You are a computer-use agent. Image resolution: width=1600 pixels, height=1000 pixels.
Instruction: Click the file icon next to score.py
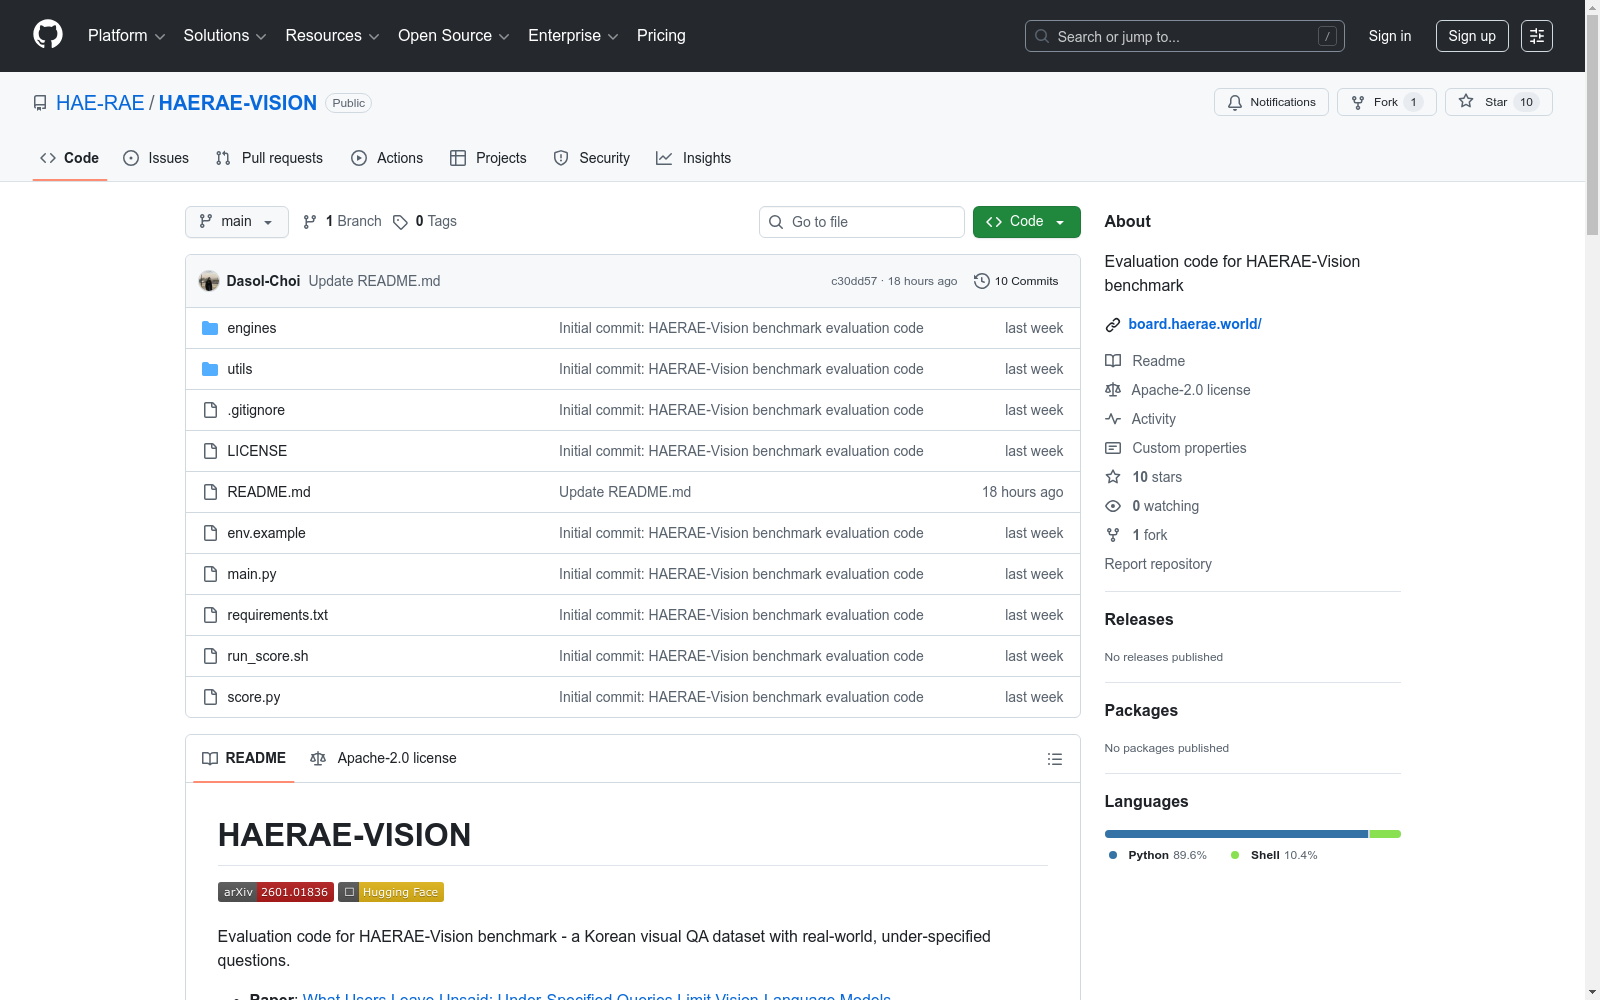pyautogui.click(x=210, y=697)
